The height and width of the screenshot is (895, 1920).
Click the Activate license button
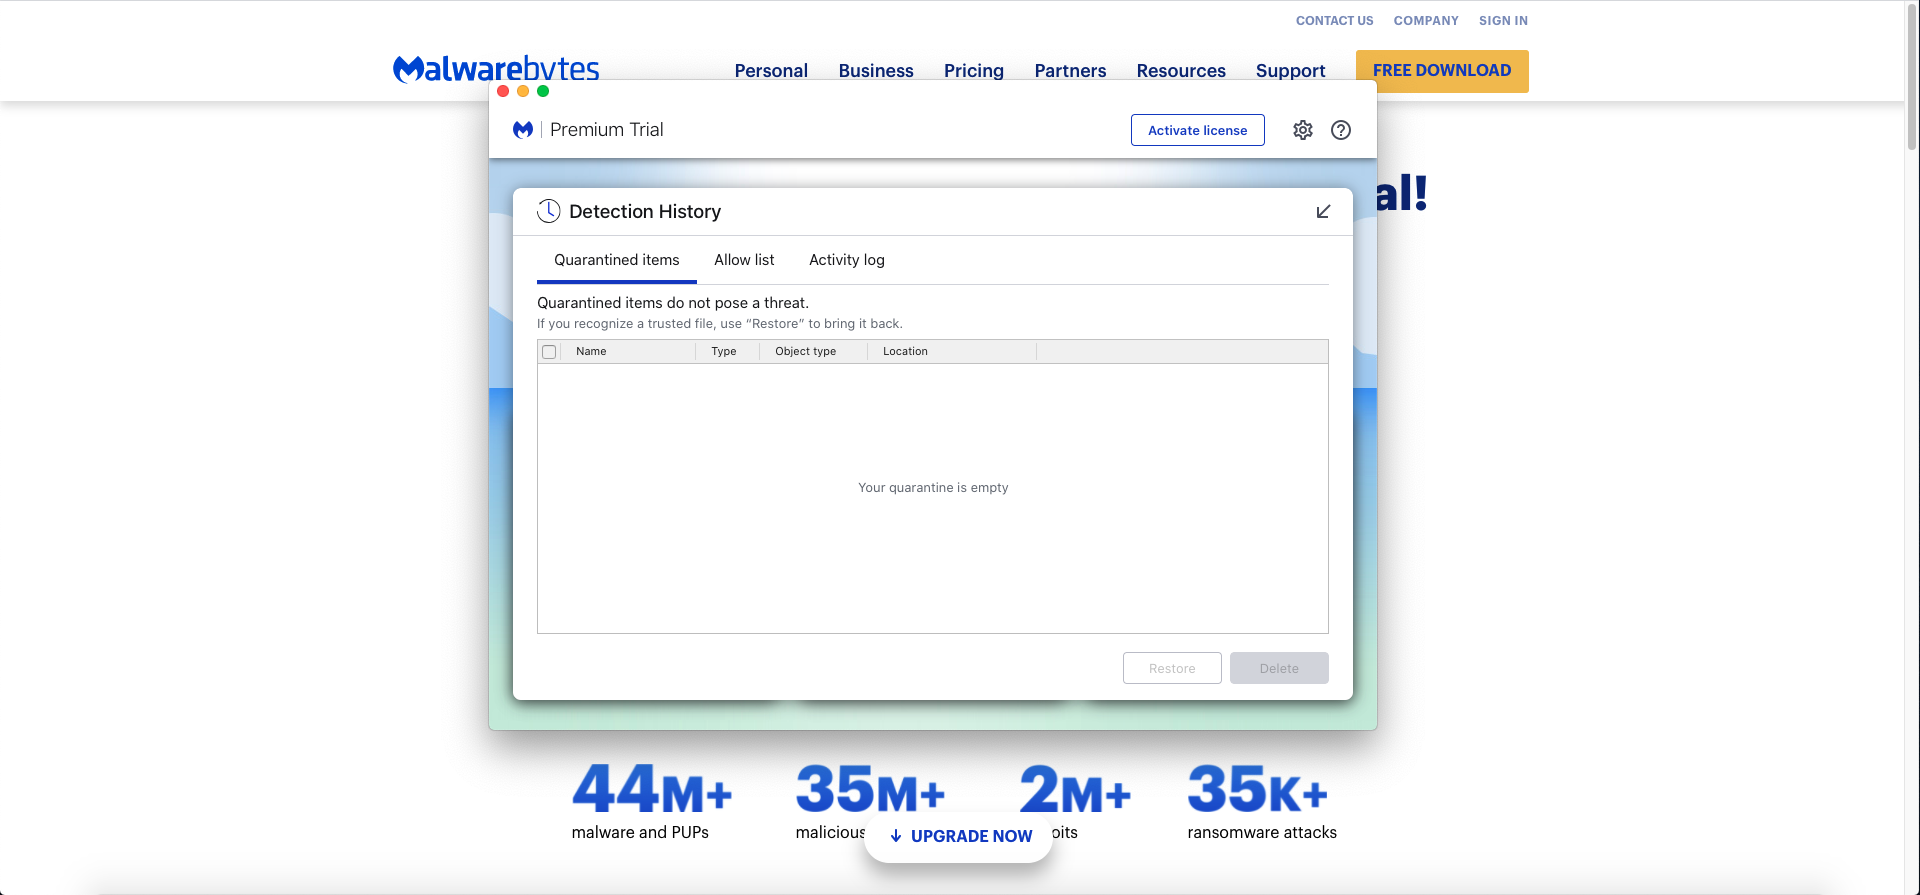(x=1198, y=130)
